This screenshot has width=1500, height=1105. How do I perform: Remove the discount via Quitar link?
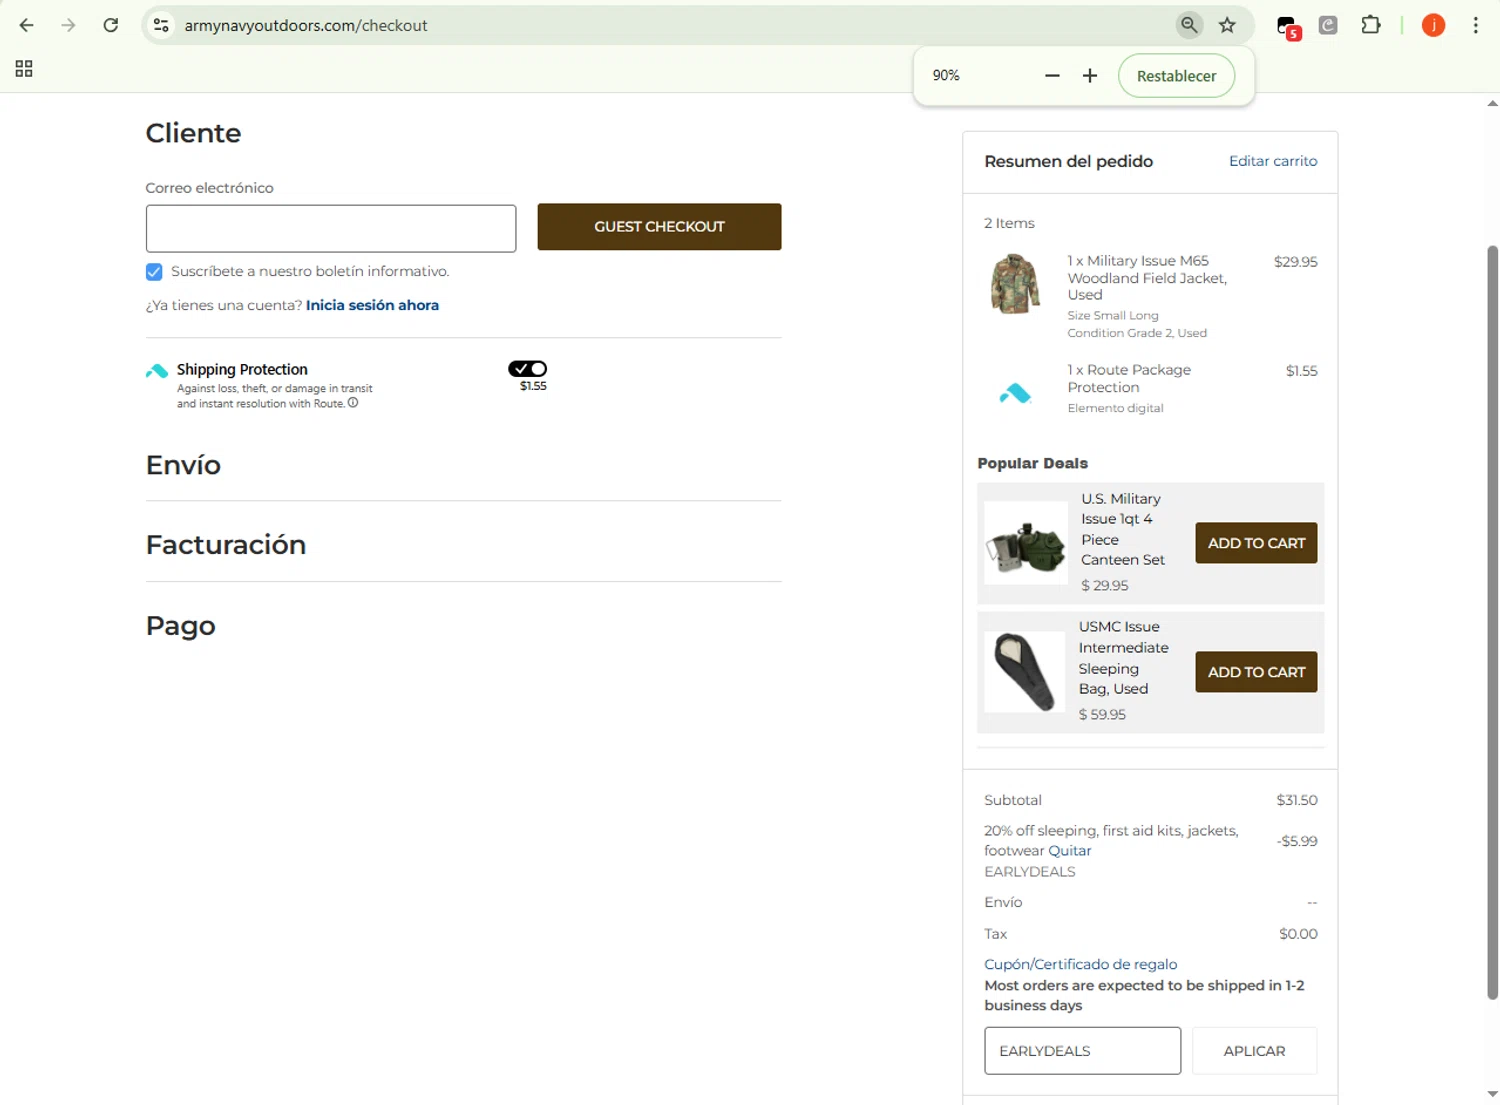pyautogui.click(x=1069, y=851)
